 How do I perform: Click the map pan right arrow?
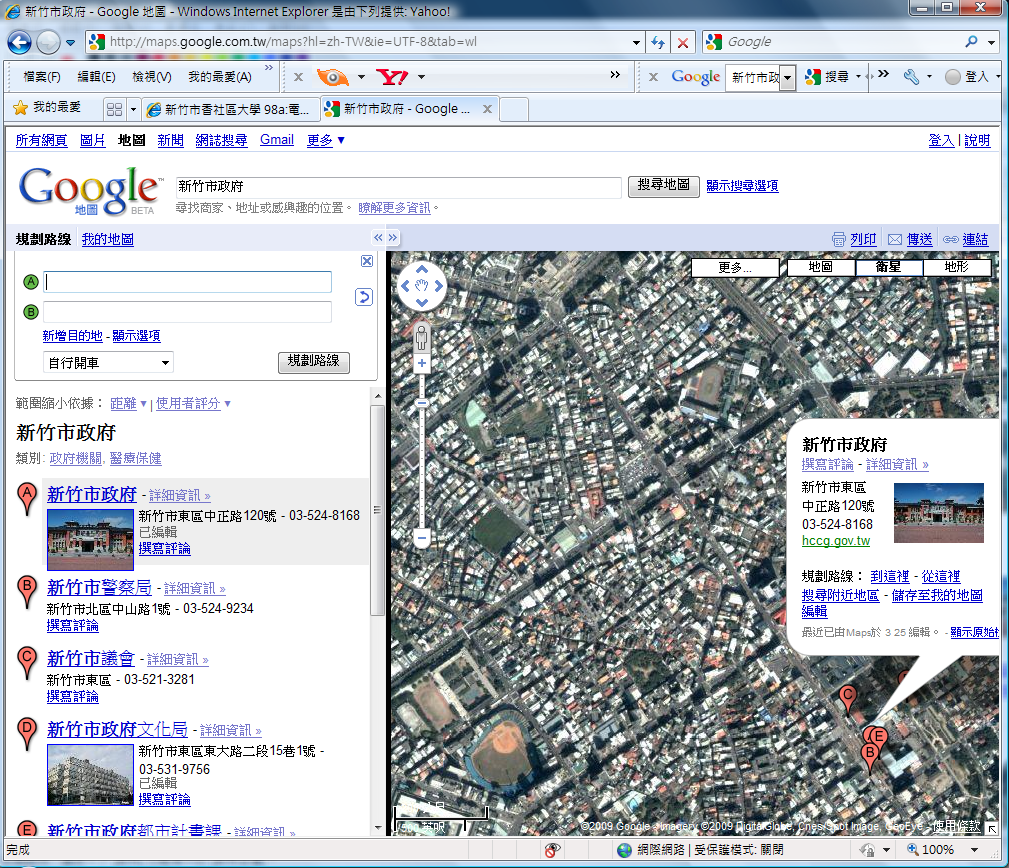click(x=439, y=286)
